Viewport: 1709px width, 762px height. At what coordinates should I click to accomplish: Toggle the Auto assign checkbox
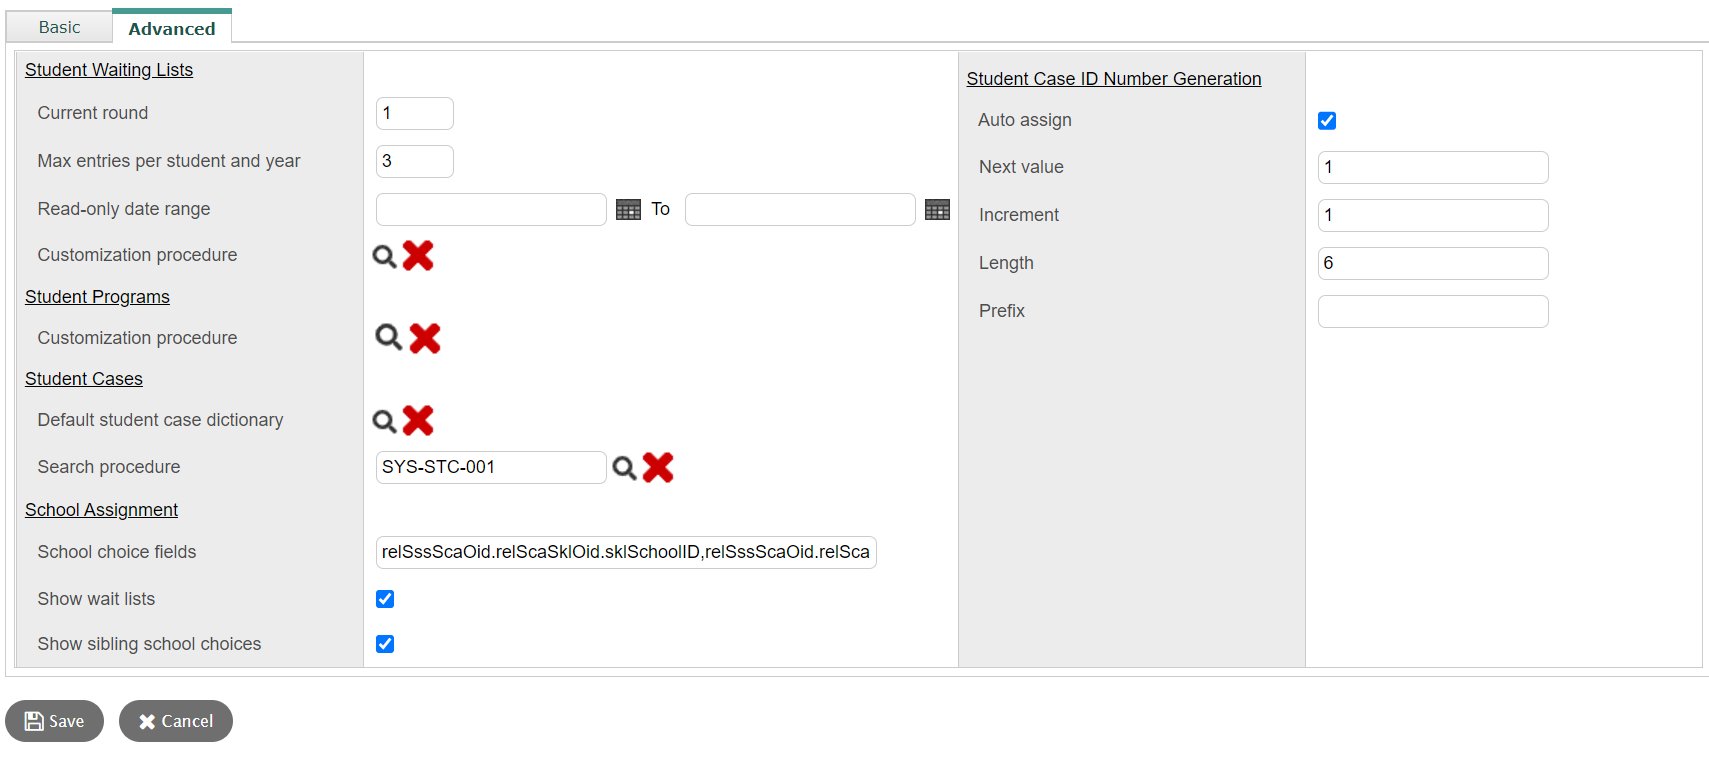(1327, 121)
